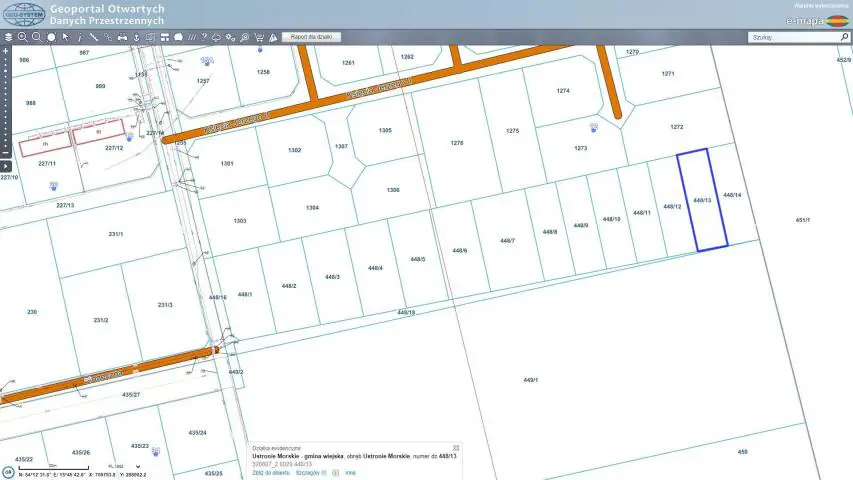Select the zoom out magnifier tool
Viewport: 853px width, 480px height.
tap(36, 37)
